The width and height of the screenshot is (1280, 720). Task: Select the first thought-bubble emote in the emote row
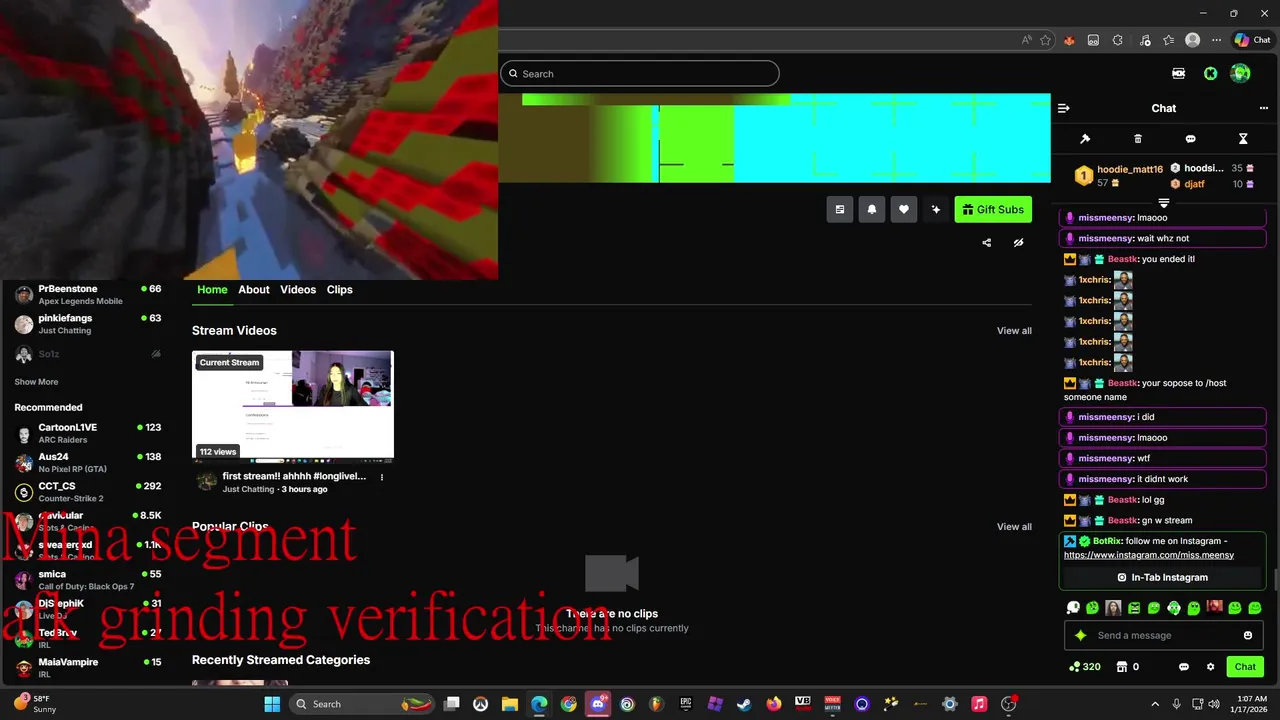click(x=1073, y=608)
